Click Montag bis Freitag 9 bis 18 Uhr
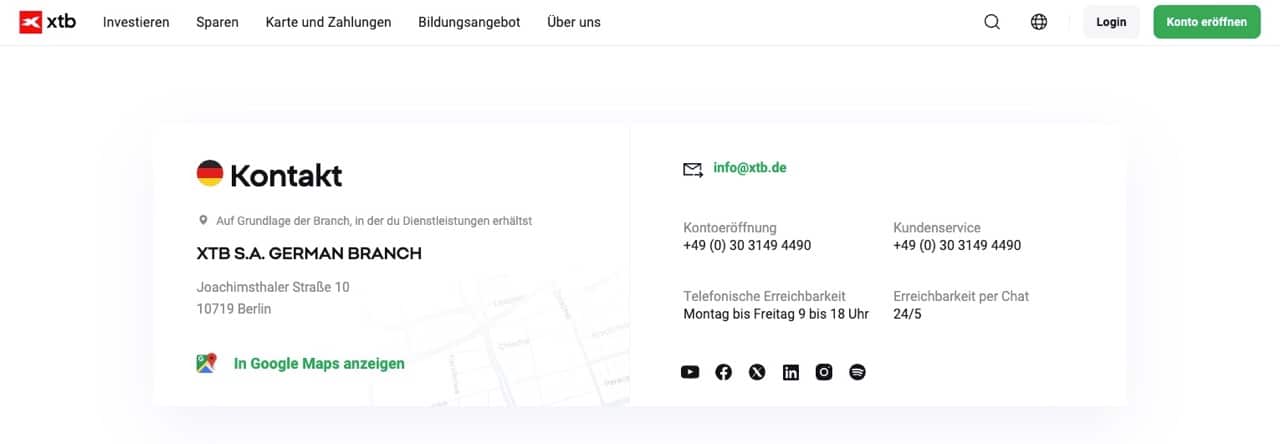Image resolution: width=1280 pixels, height=444 pixels. pos(776,314)
